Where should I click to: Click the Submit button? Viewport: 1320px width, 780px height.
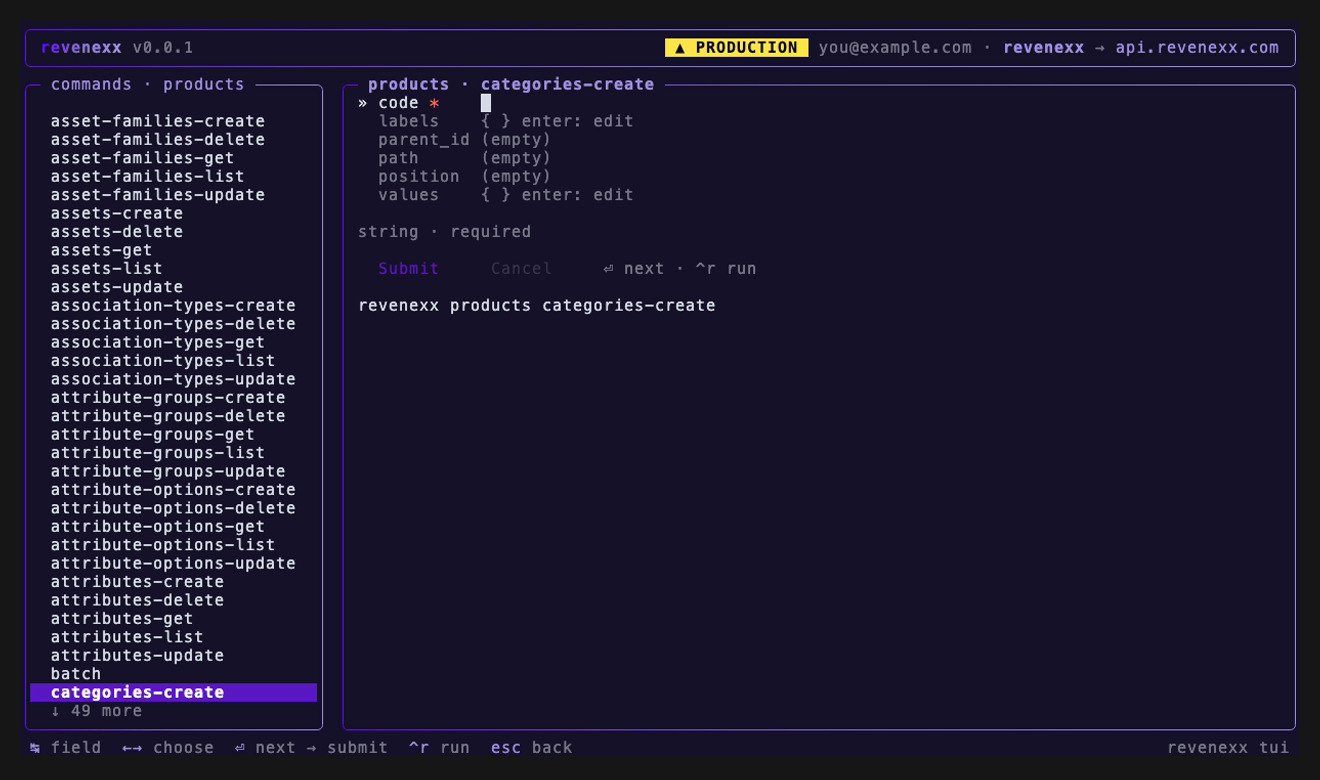coord(408,268)
